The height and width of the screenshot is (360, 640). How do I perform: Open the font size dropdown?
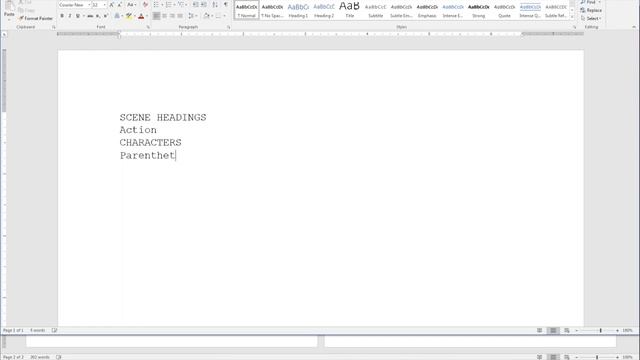coord(104,5)
